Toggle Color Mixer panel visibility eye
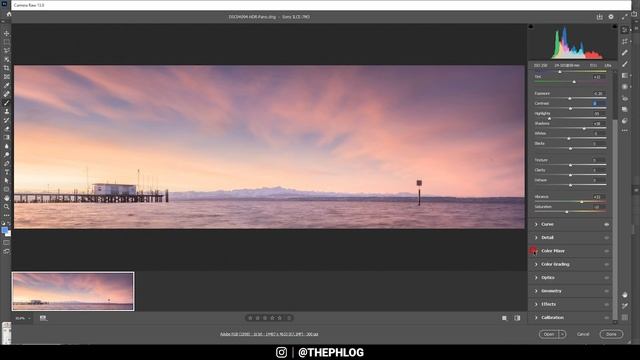Screen dimensions: 640x360 pos(607,251)
